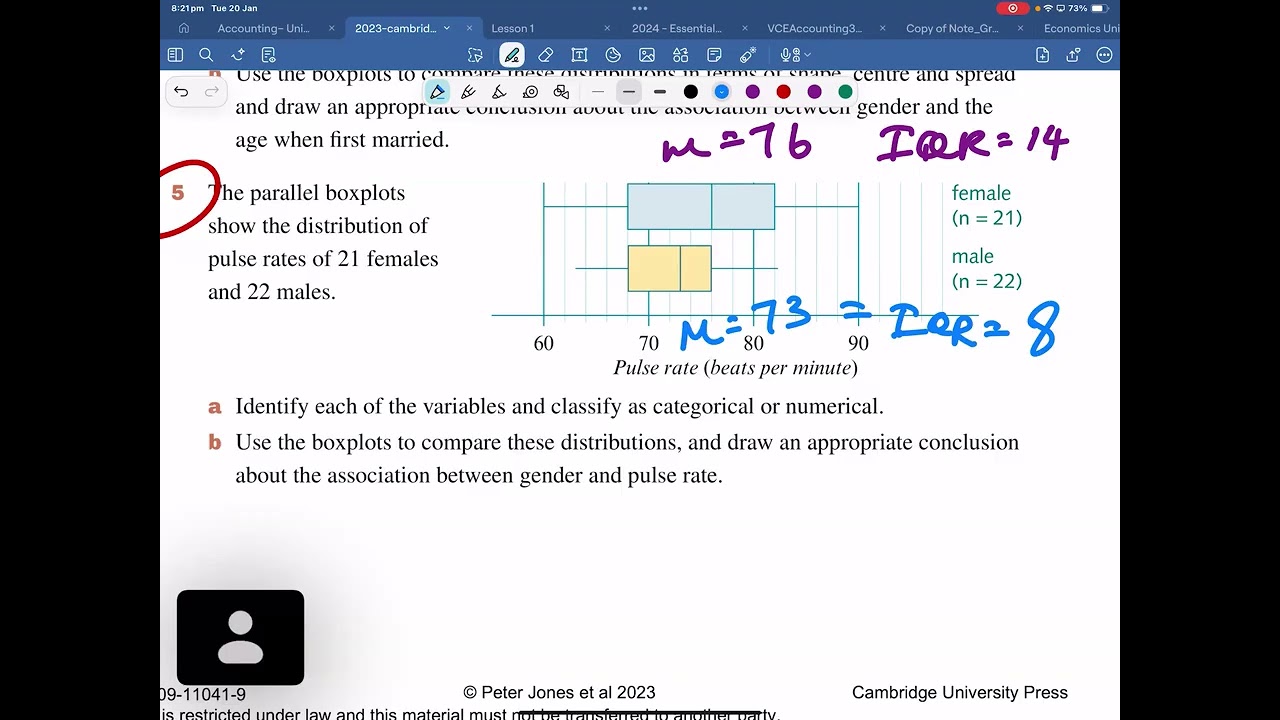
Task: Close the Accounting- Uni tab
Action: (332, 28)
